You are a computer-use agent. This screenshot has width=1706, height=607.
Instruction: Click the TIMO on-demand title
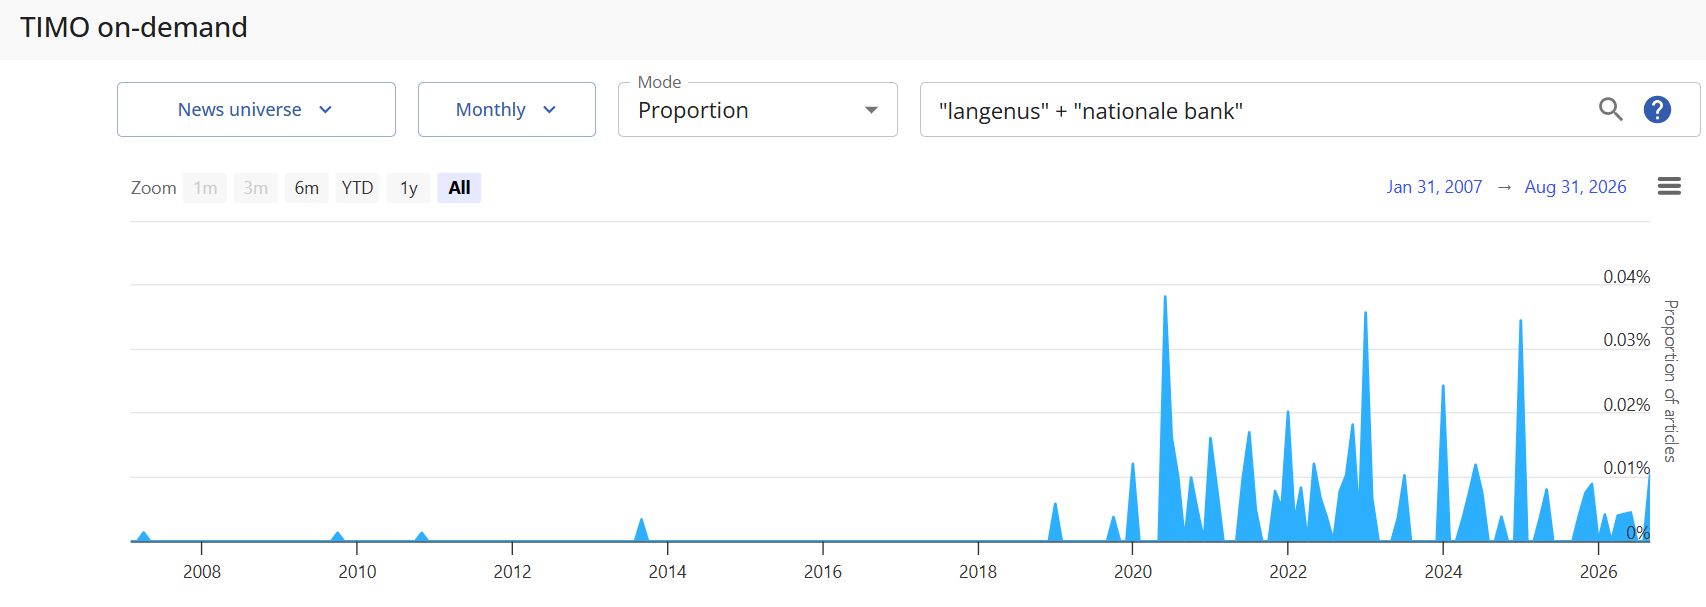[134, 27]
